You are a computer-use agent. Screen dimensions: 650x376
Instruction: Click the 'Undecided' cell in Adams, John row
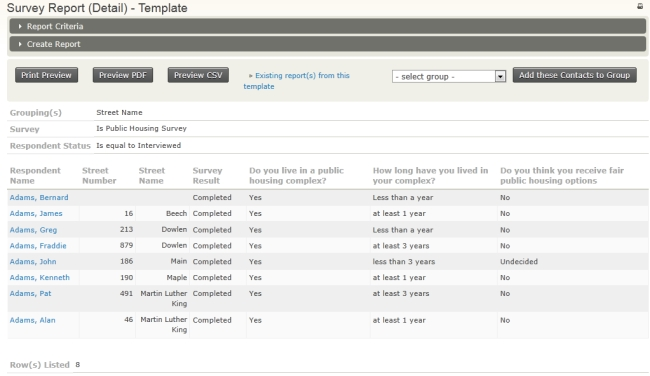point(519,262)
